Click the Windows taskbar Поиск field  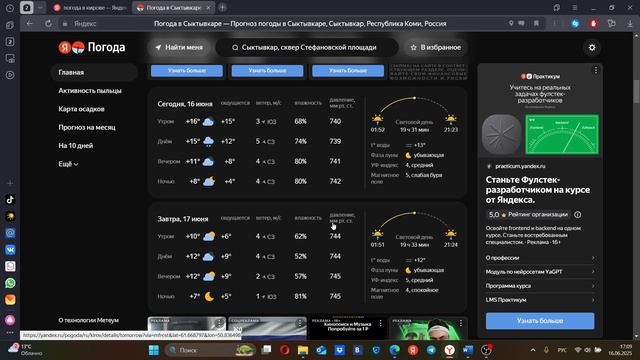pos(211,350)
